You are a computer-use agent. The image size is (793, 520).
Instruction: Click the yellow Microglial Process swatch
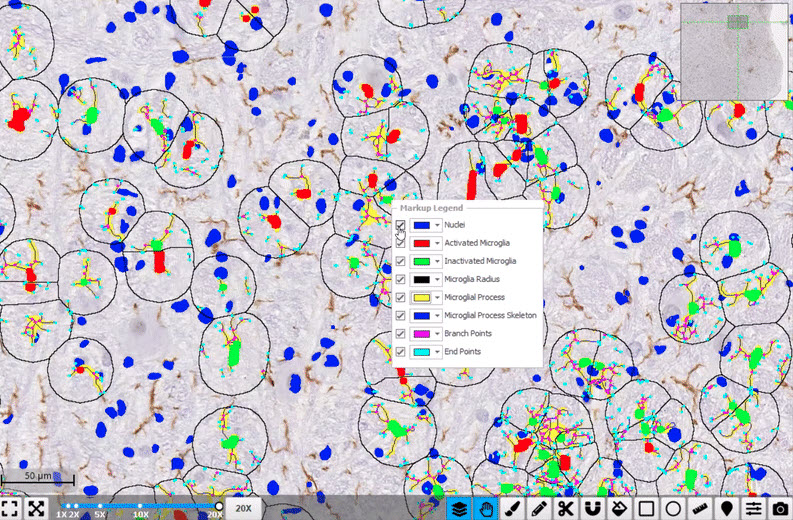[x=422, y=297]
